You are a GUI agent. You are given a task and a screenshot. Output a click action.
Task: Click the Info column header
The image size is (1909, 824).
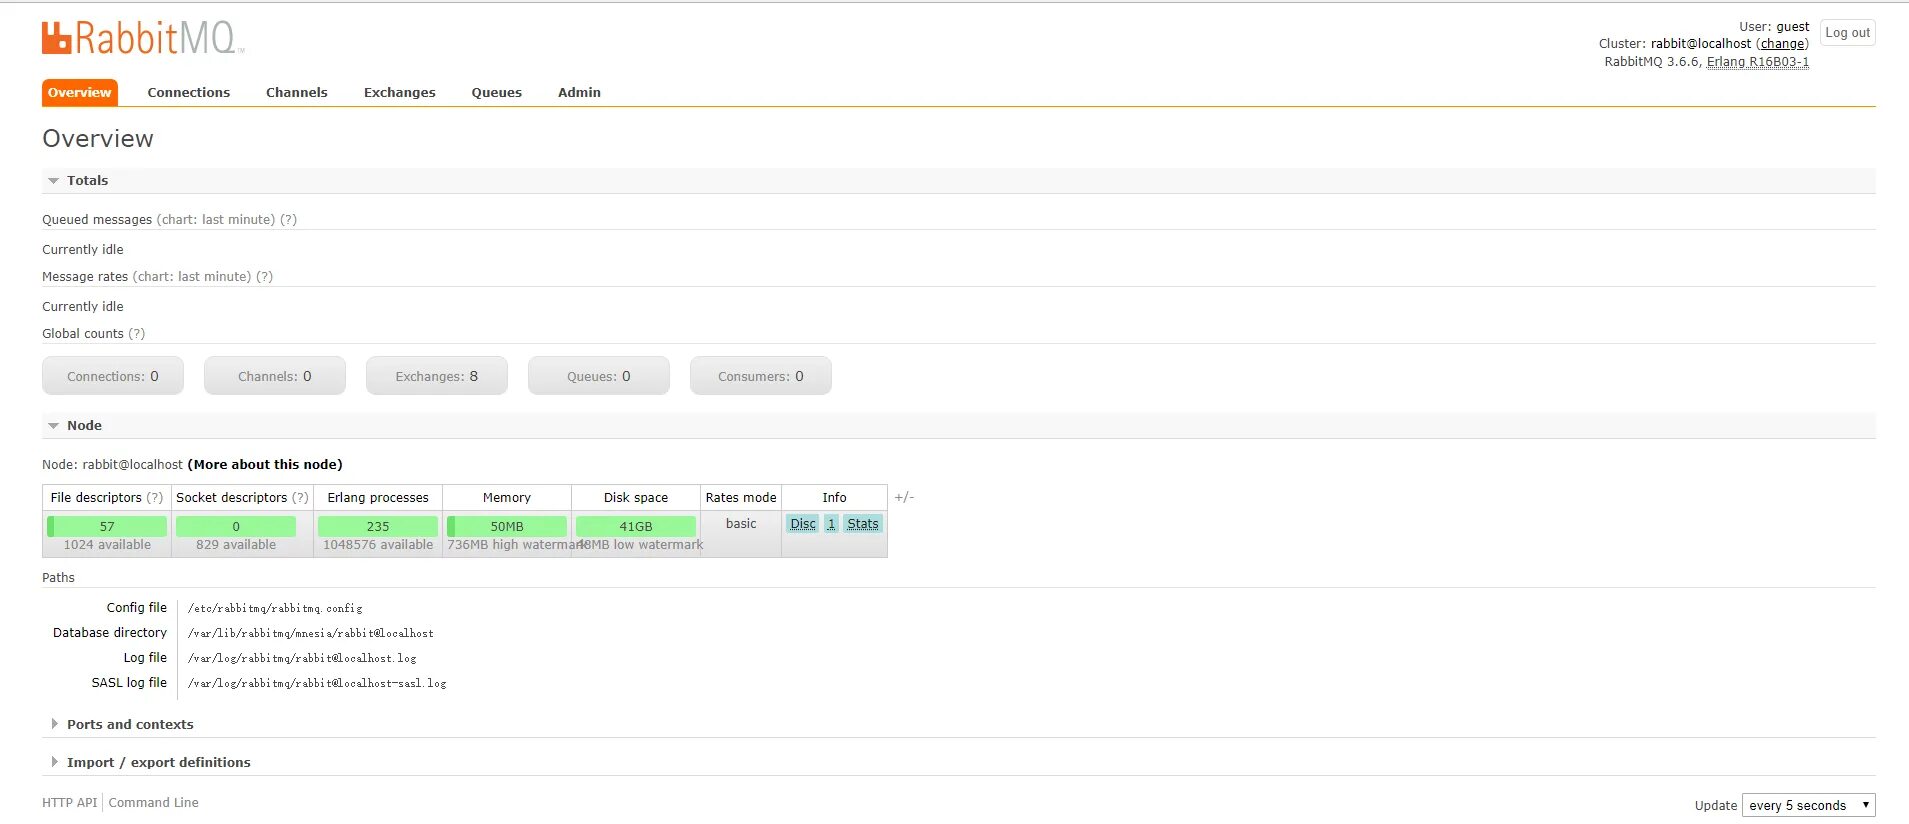click(x=834, y=498)
